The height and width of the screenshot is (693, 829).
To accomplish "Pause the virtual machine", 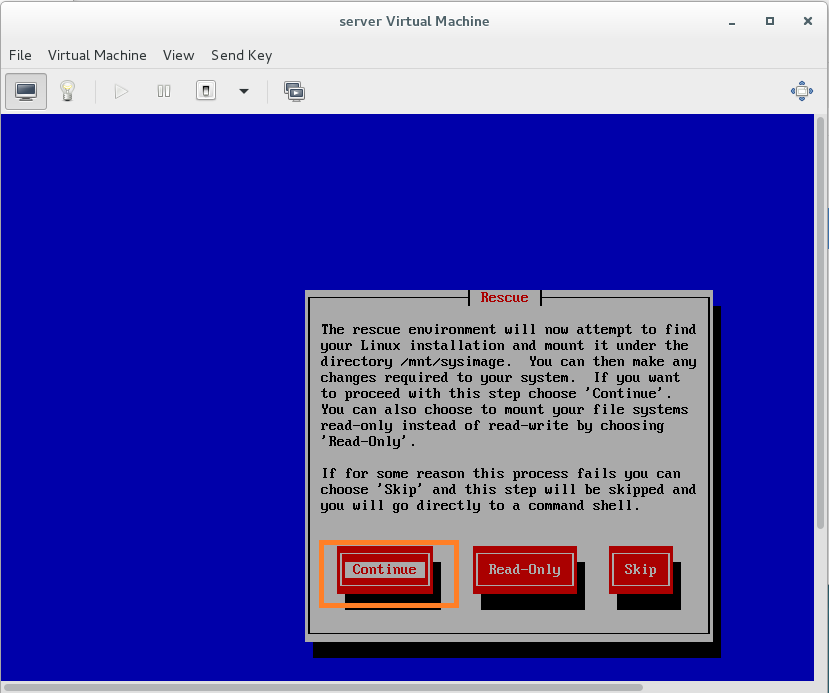I will click(164, 91).
